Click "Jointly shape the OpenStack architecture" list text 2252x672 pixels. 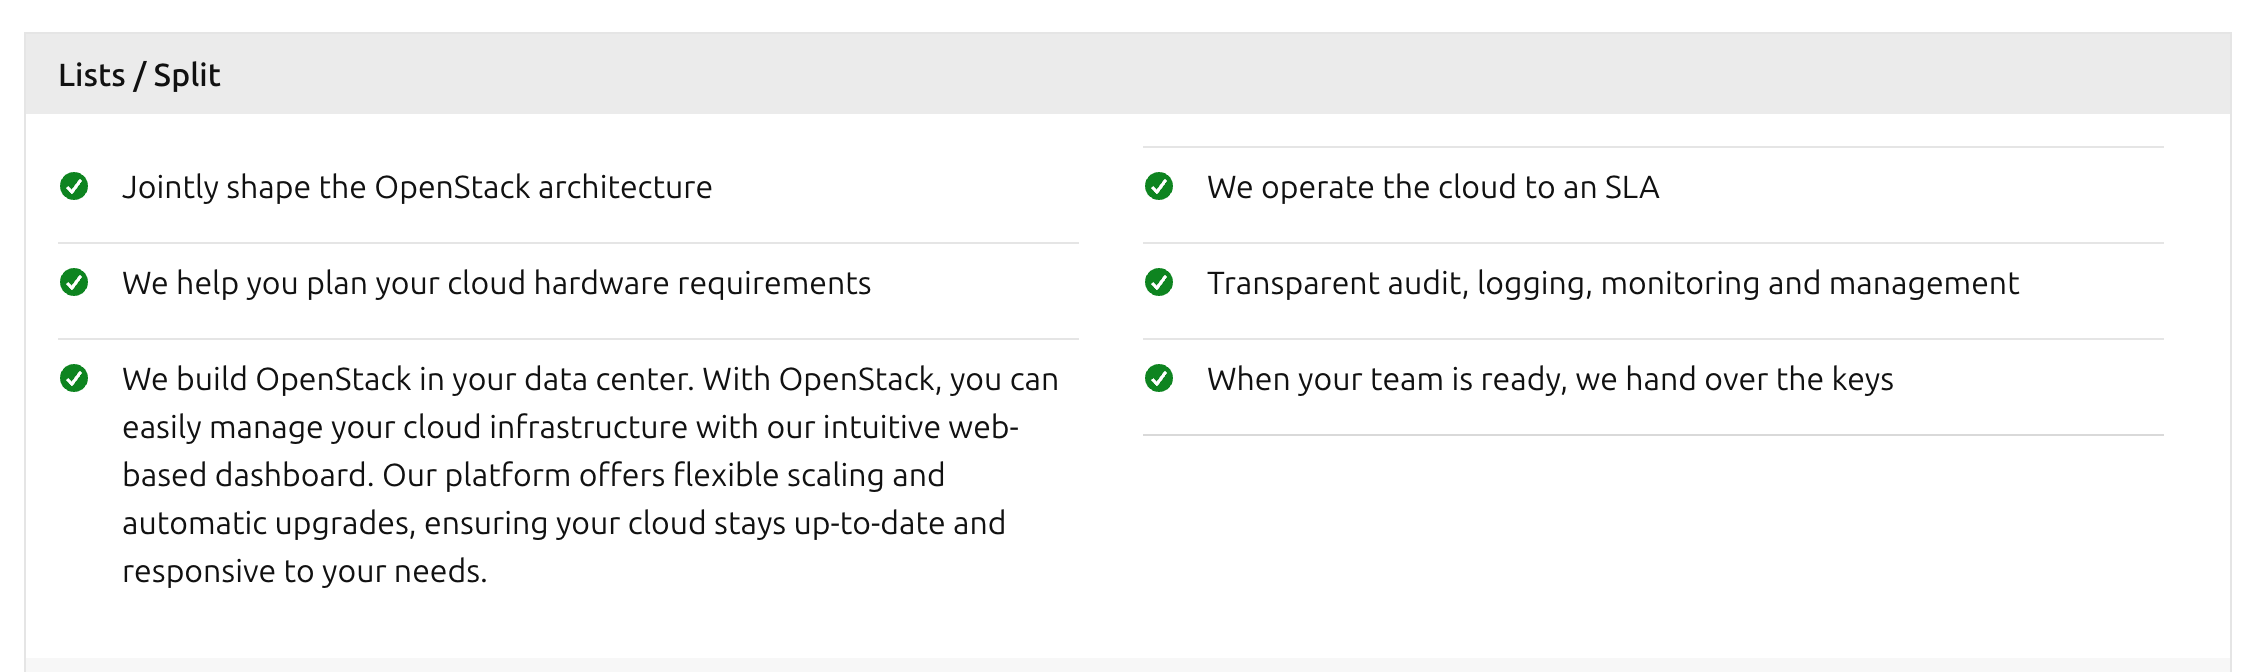pos(417,187)
